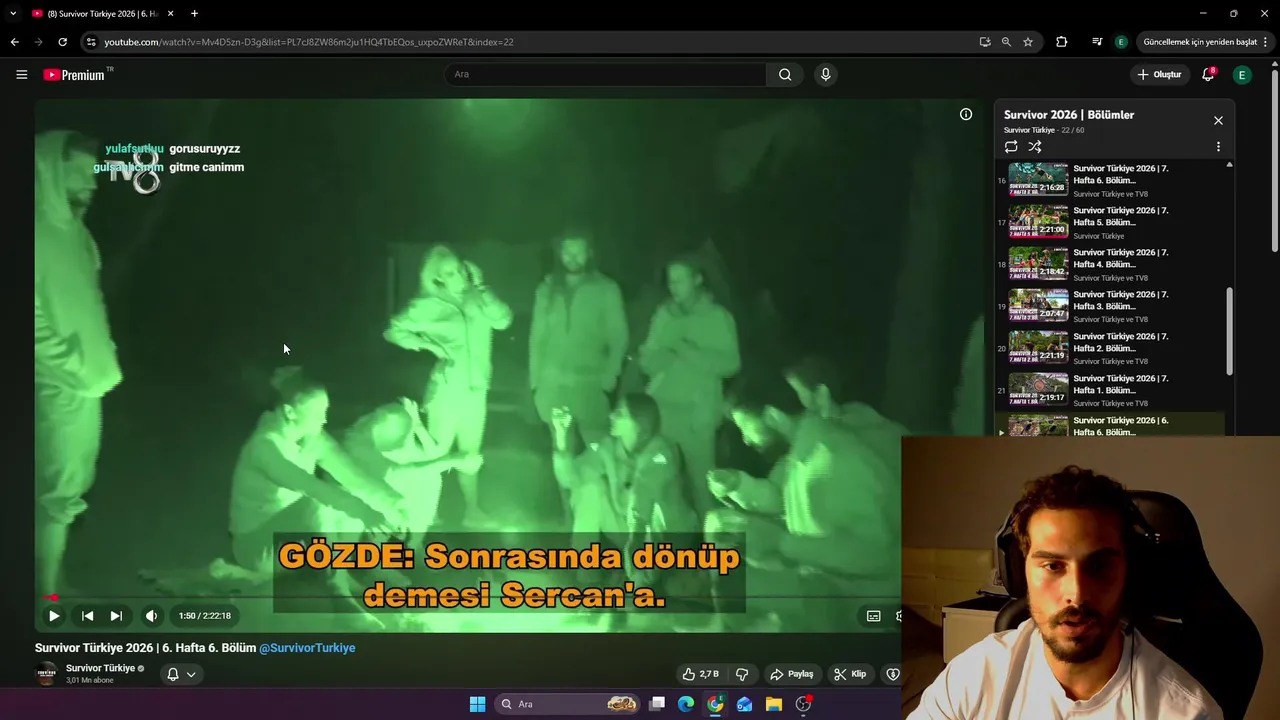Play playlist item 19, Hafta 3. Bölüm
Viewport: 1280px width, 720px height.
pyautogui.click(x=1110, y=307)
